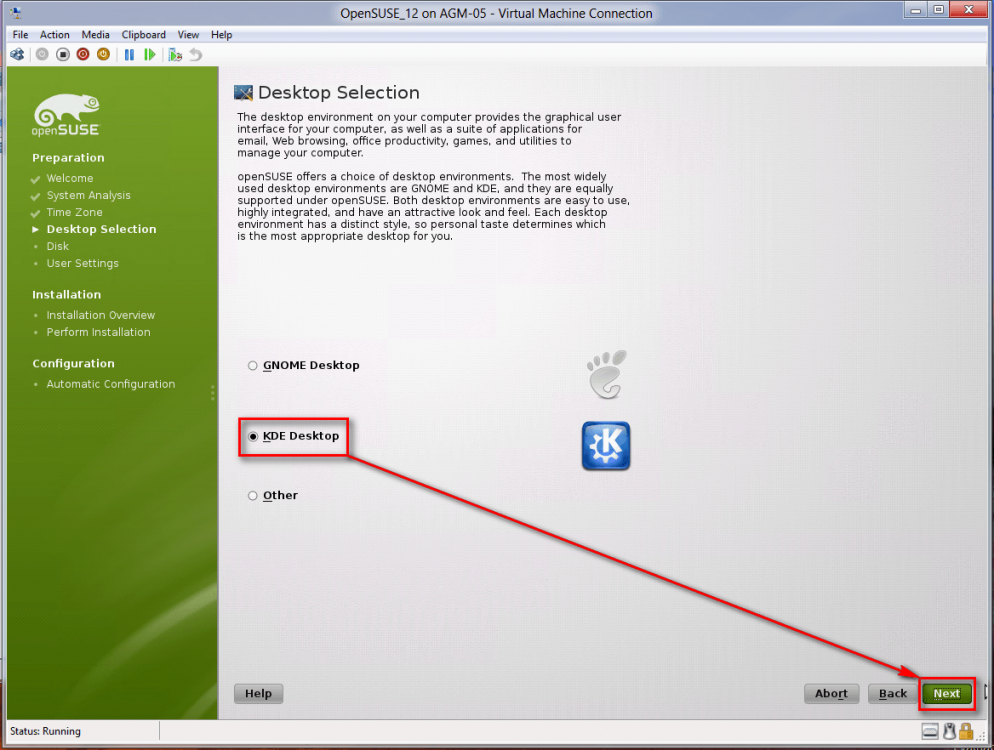This screenshot has height=750, width=994.
Task: Open the Help menu in the menu bar
Action: [x=221, y=35]
